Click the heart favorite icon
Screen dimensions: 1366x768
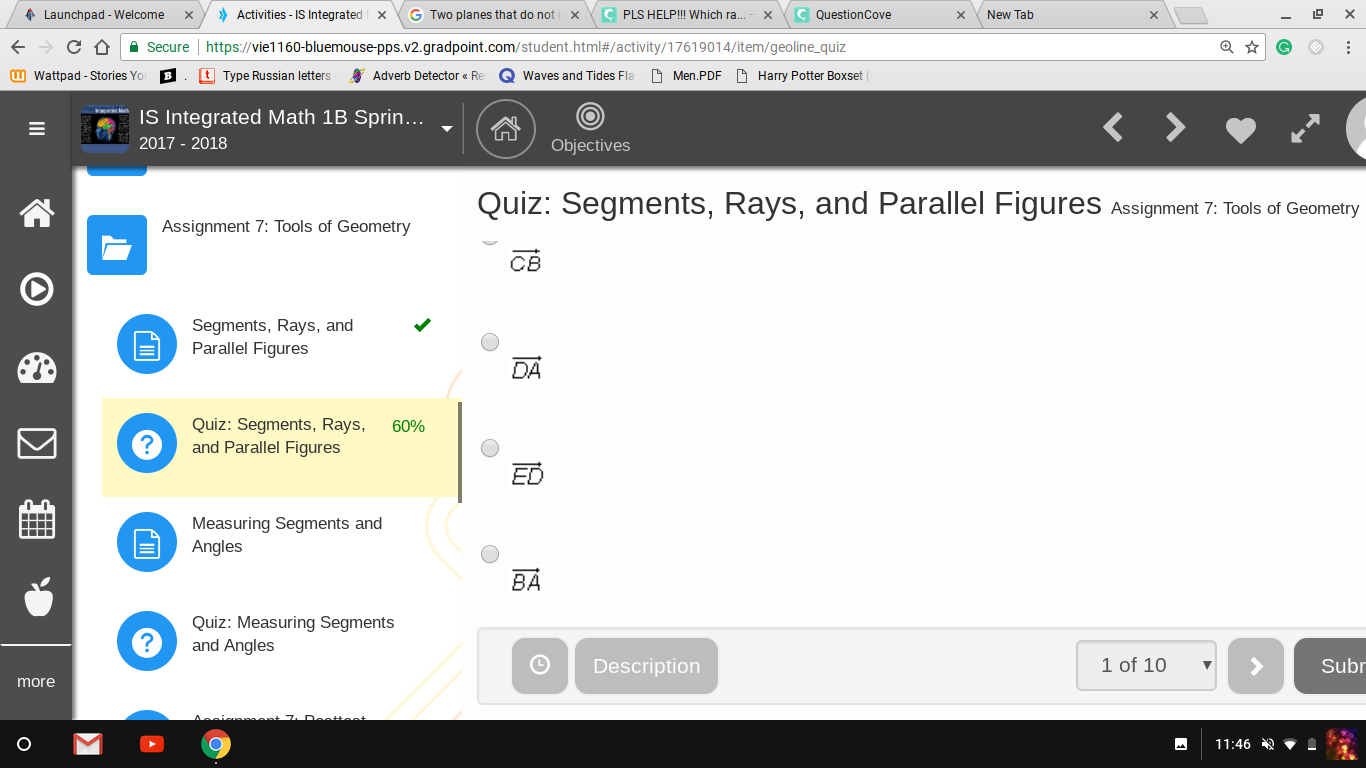click(1240, 129)
